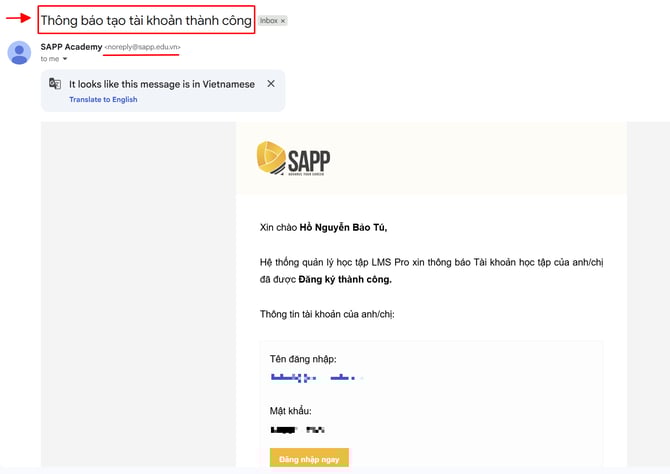Open the Inbox label chip
This screenshot has width=670, height=474.
click(x=268, y=20)
